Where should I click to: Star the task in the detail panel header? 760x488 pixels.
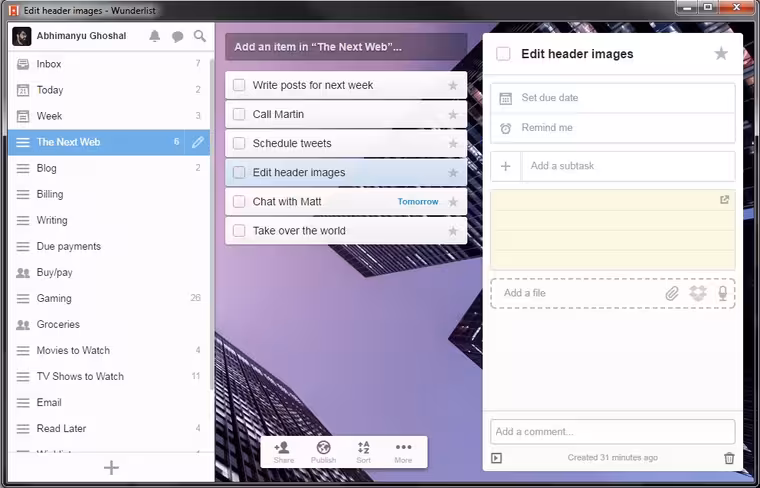(721, 53)
